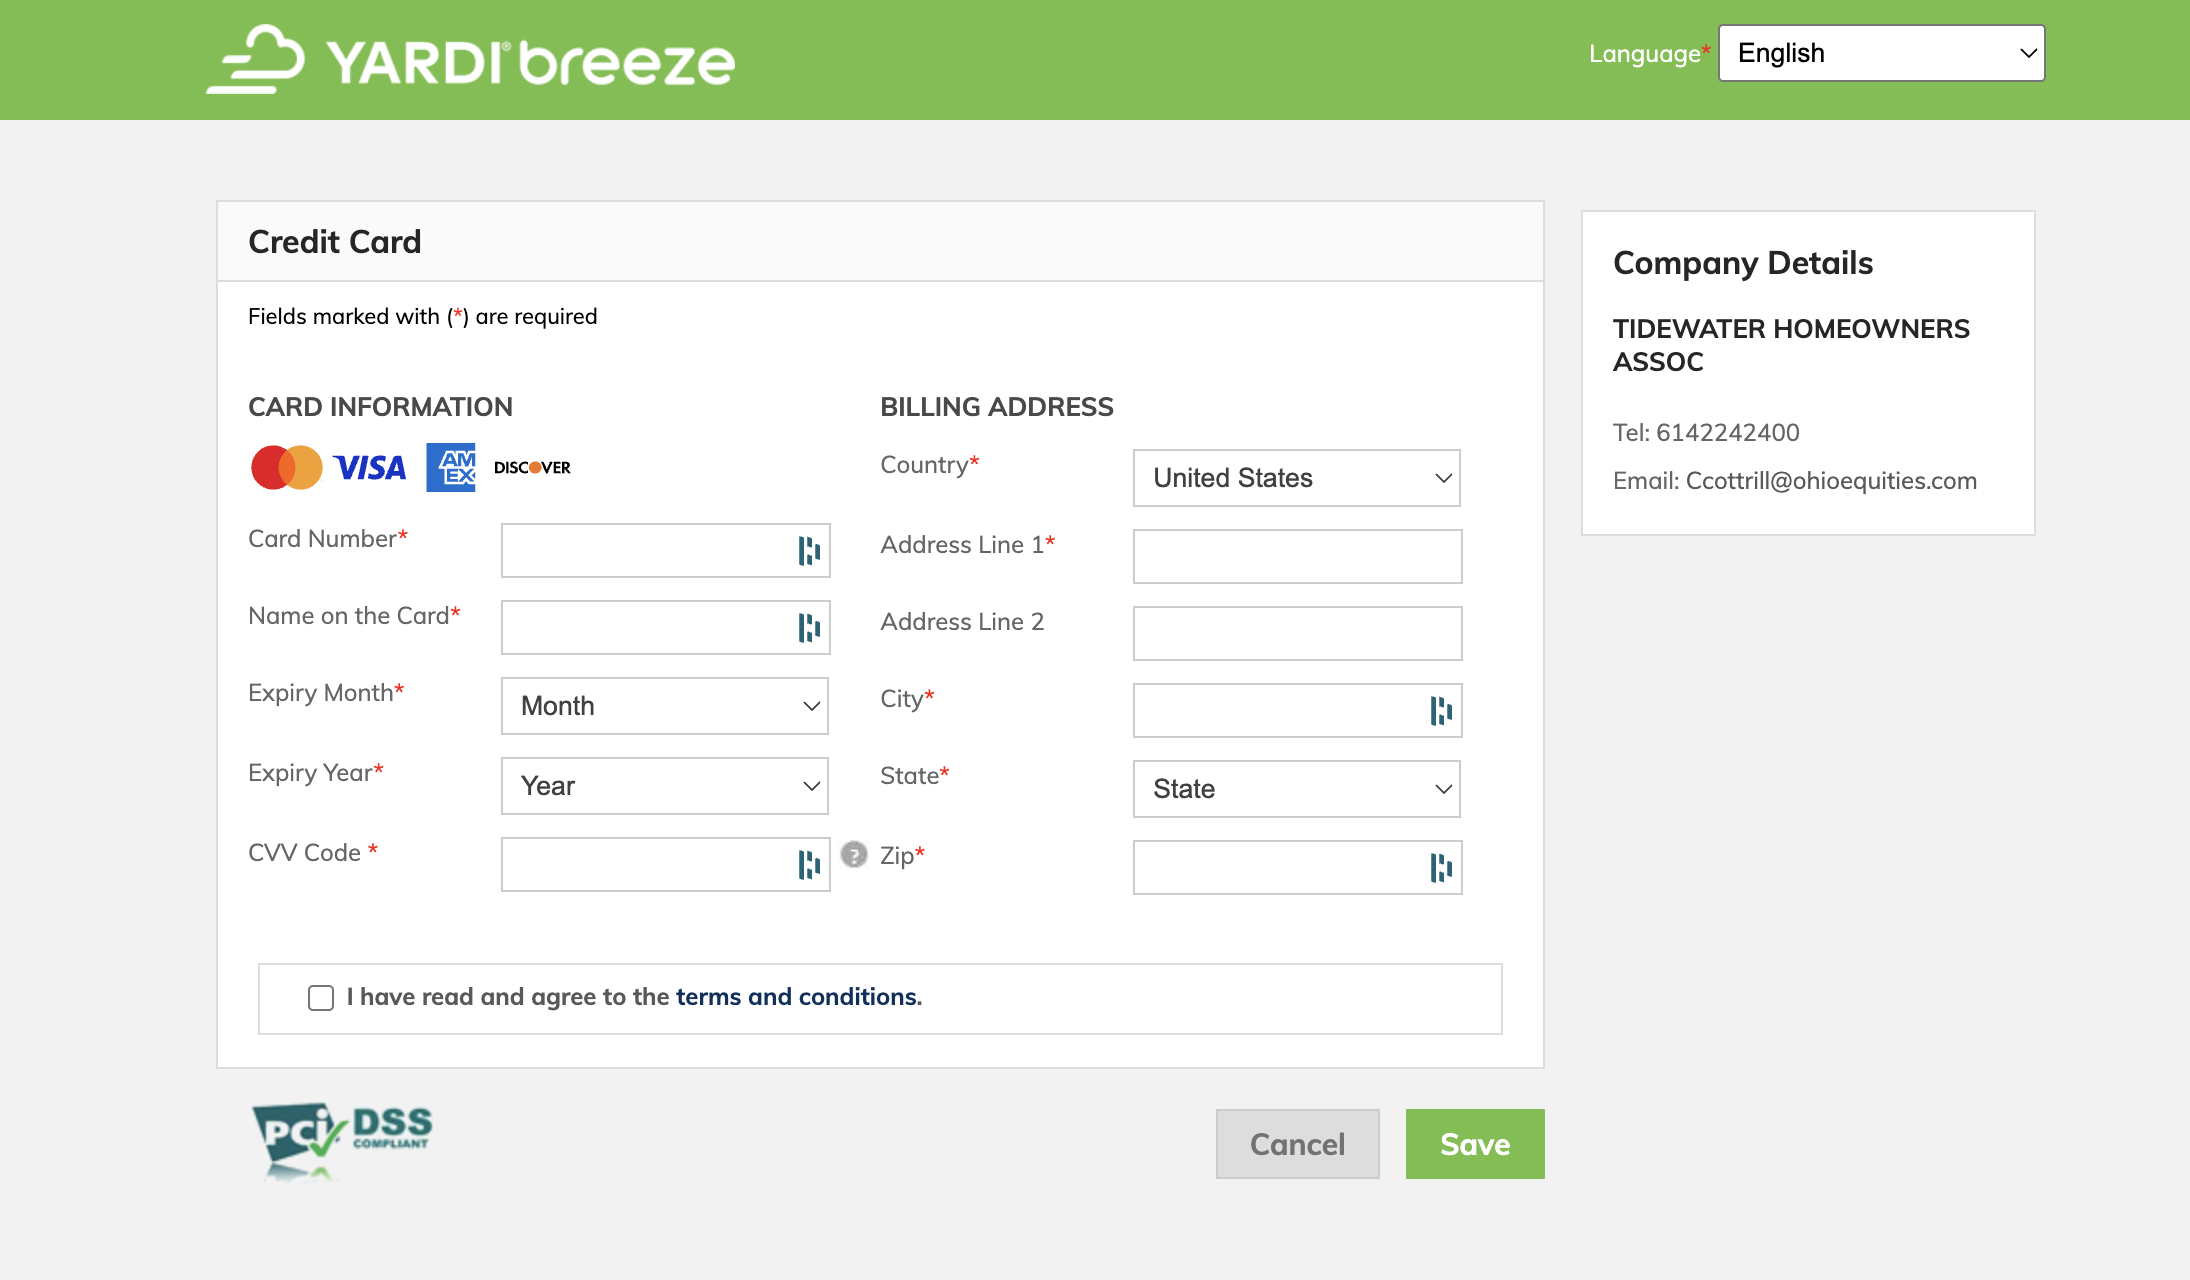This screenshot has height=1280, width=2190.
Task: Click the Yardi Breeze cloud logo
Action: pyautogui.click(x=257, y=59)
